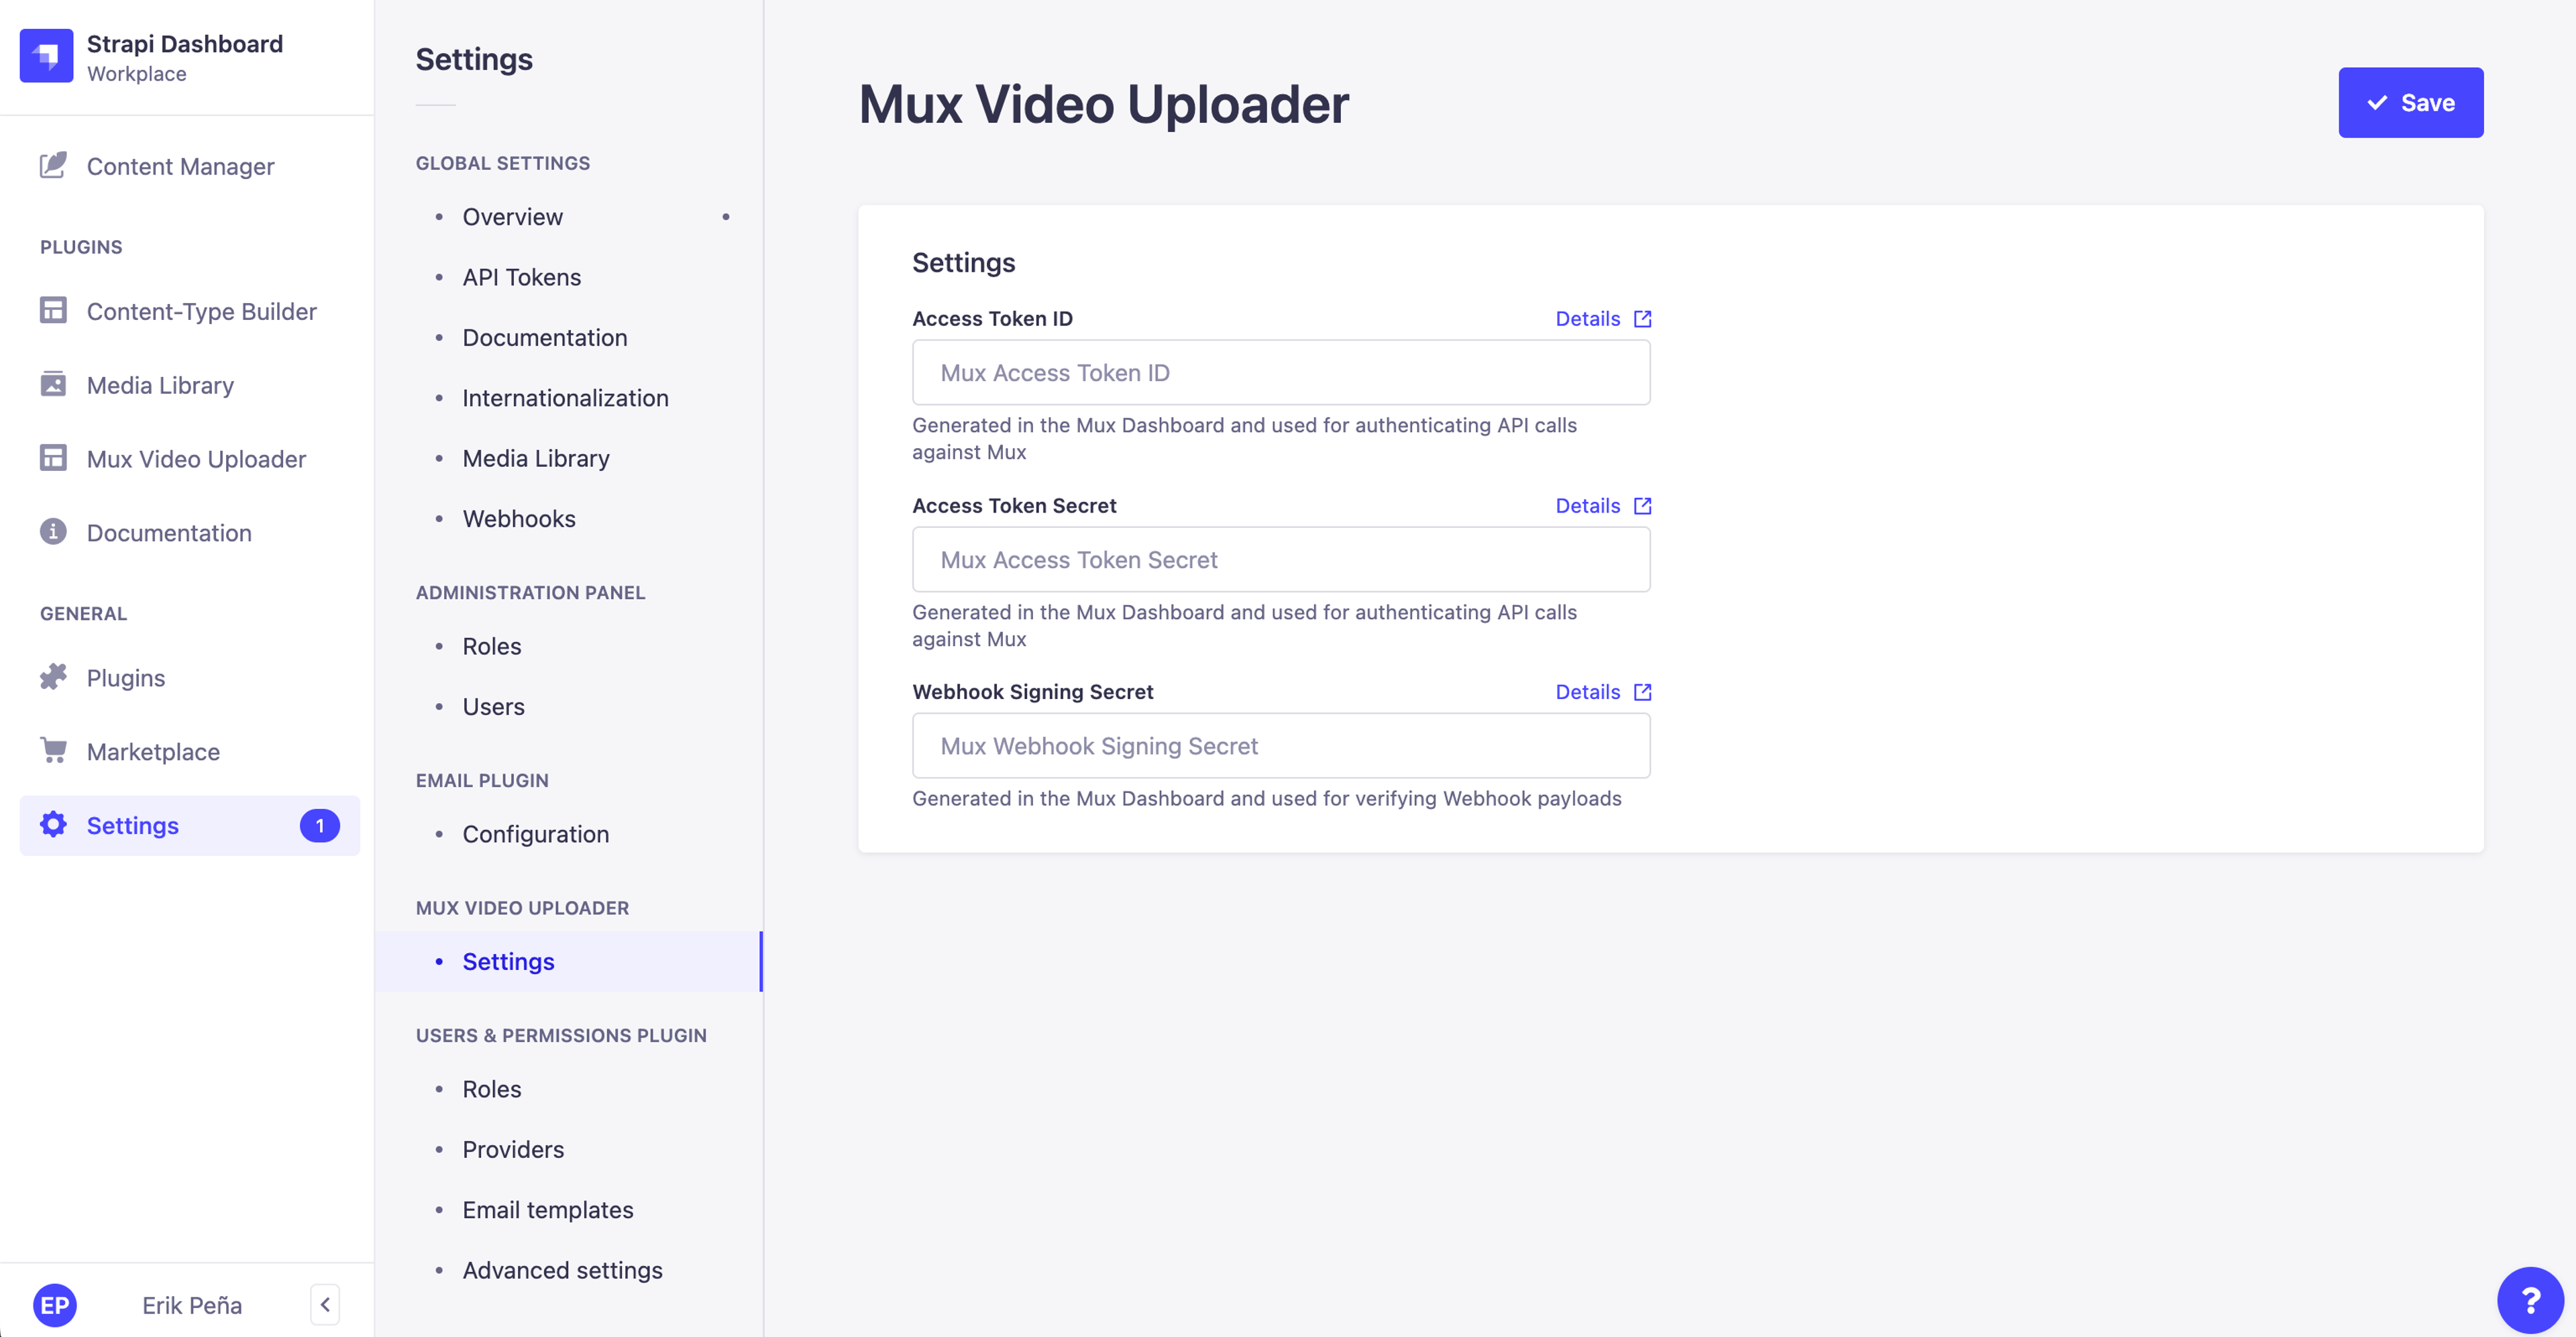Click the settings notification badge showing 1
2576x1337 pixels.
click(320, 826)
